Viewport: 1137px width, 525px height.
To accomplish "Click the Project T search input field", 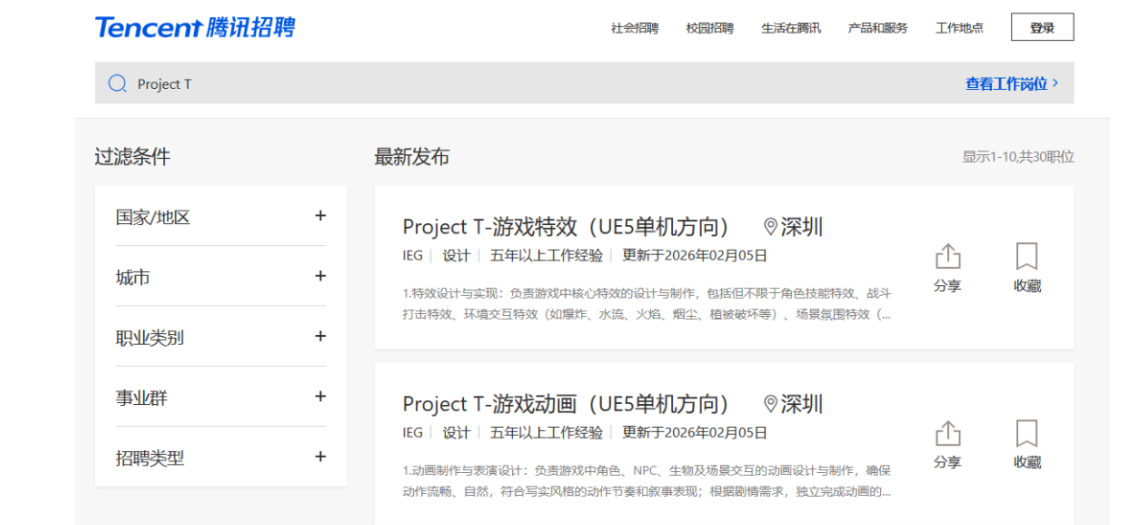I will point(500,84).
